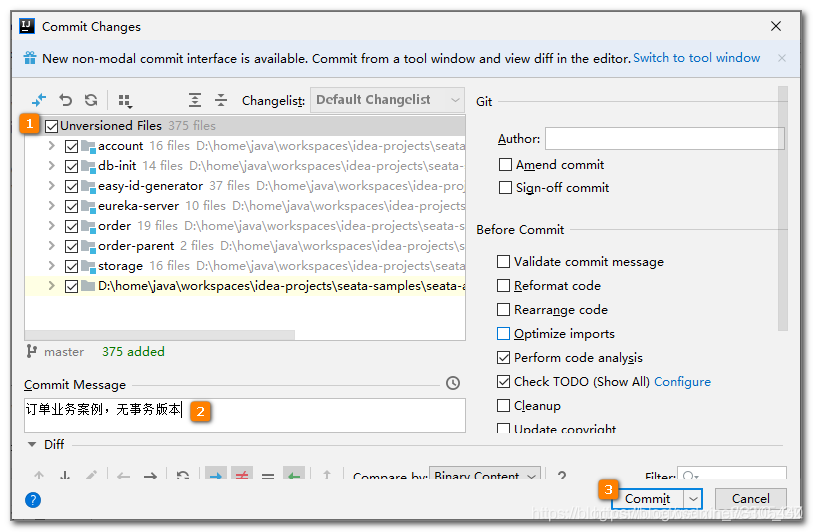Click the diff help question mark icon

pos(562,475)
